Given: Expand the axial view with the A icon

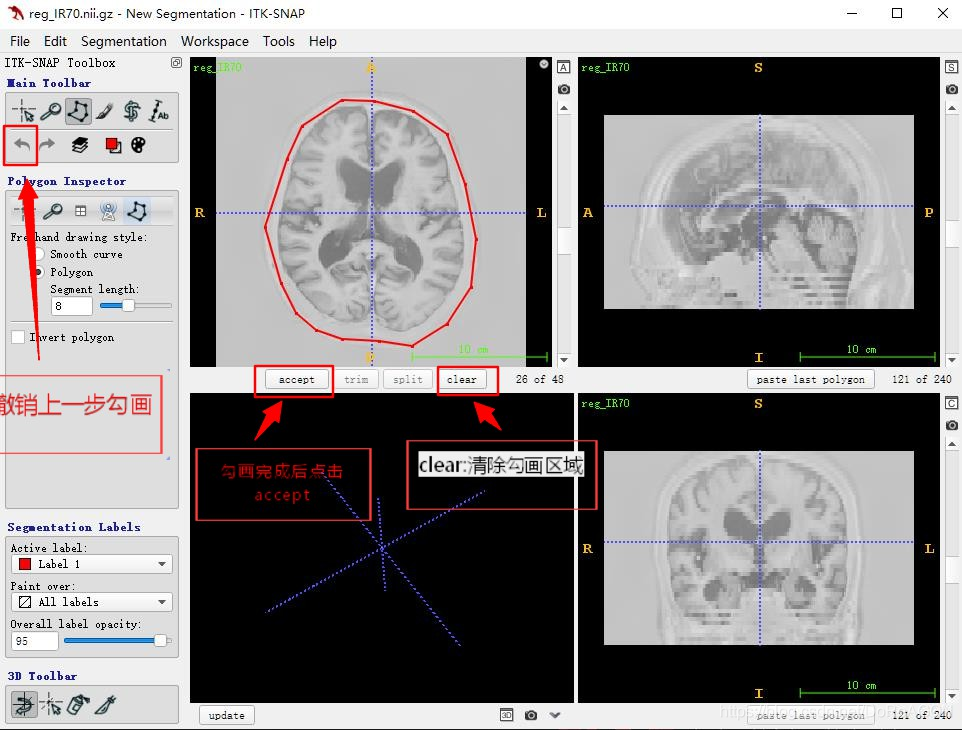Looking at the screenshot, I should click(x=563, y=67).
